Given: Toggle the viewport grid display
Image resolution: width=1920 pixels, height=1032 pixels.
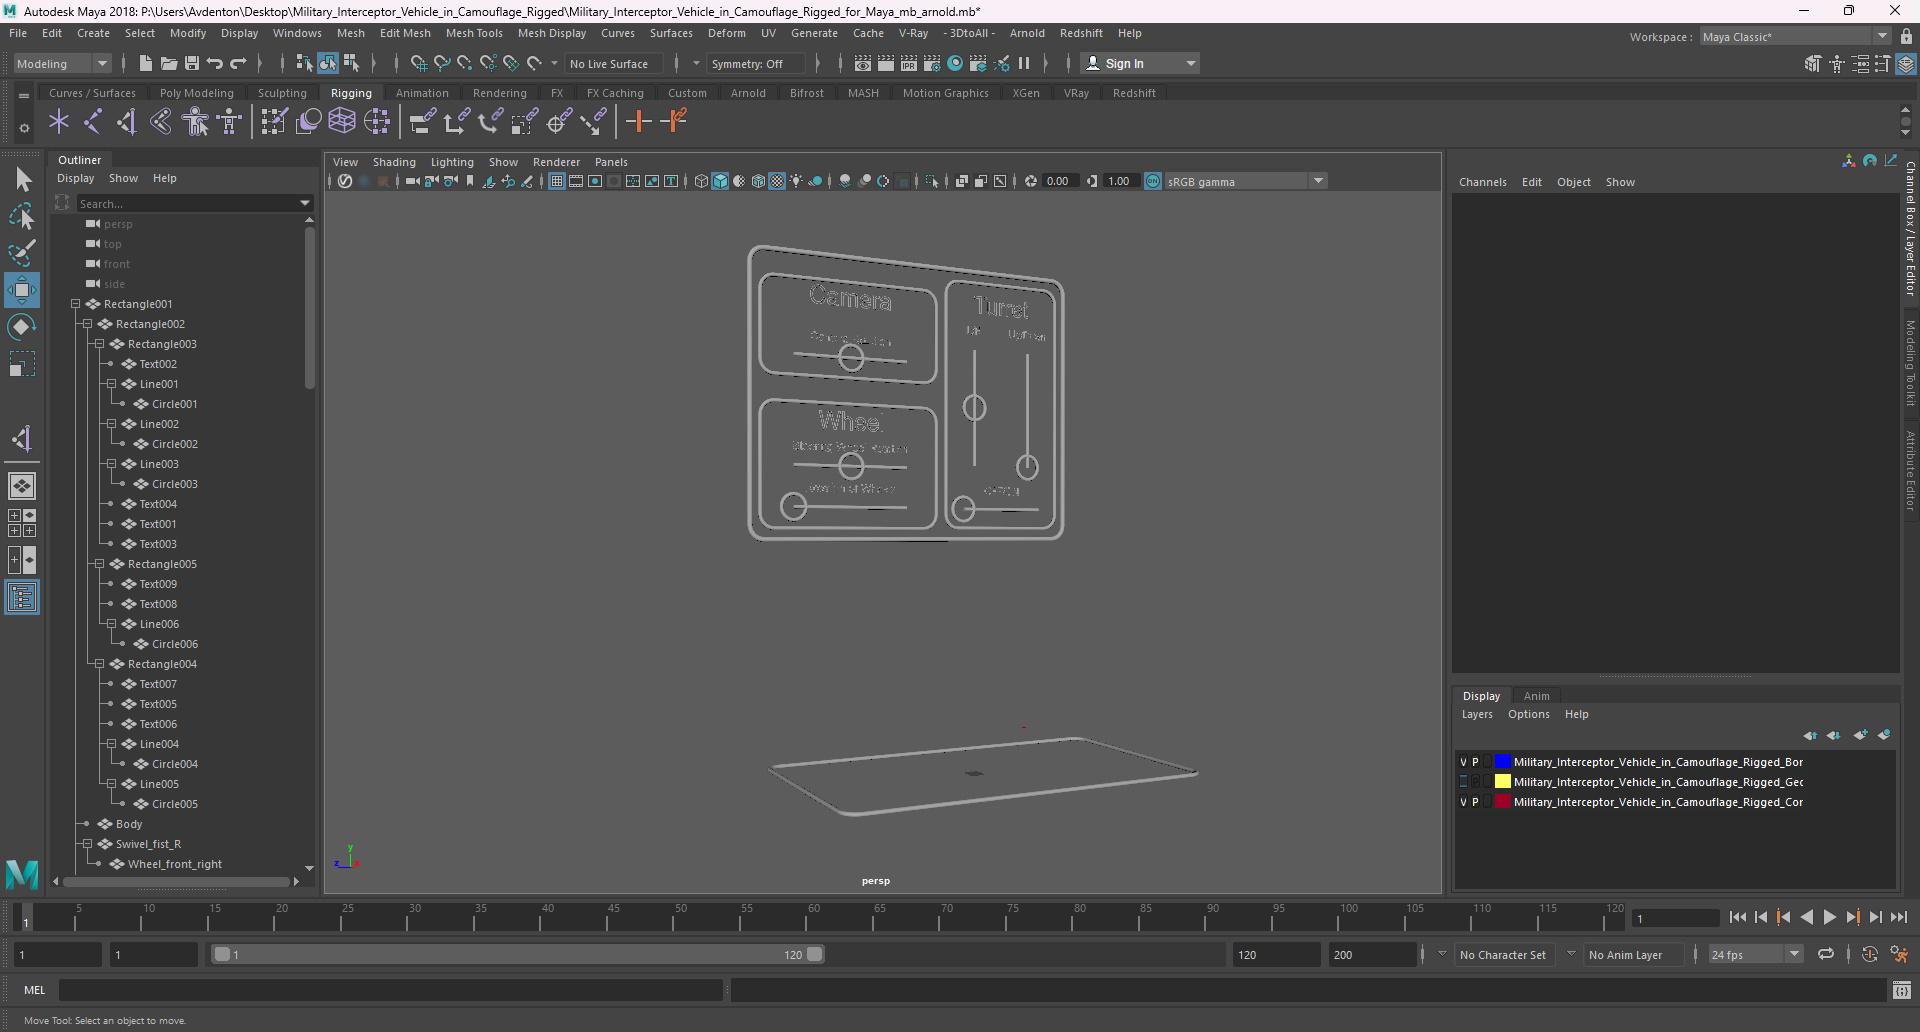Looking at the screenshot, I should click(x=557, y=181).
